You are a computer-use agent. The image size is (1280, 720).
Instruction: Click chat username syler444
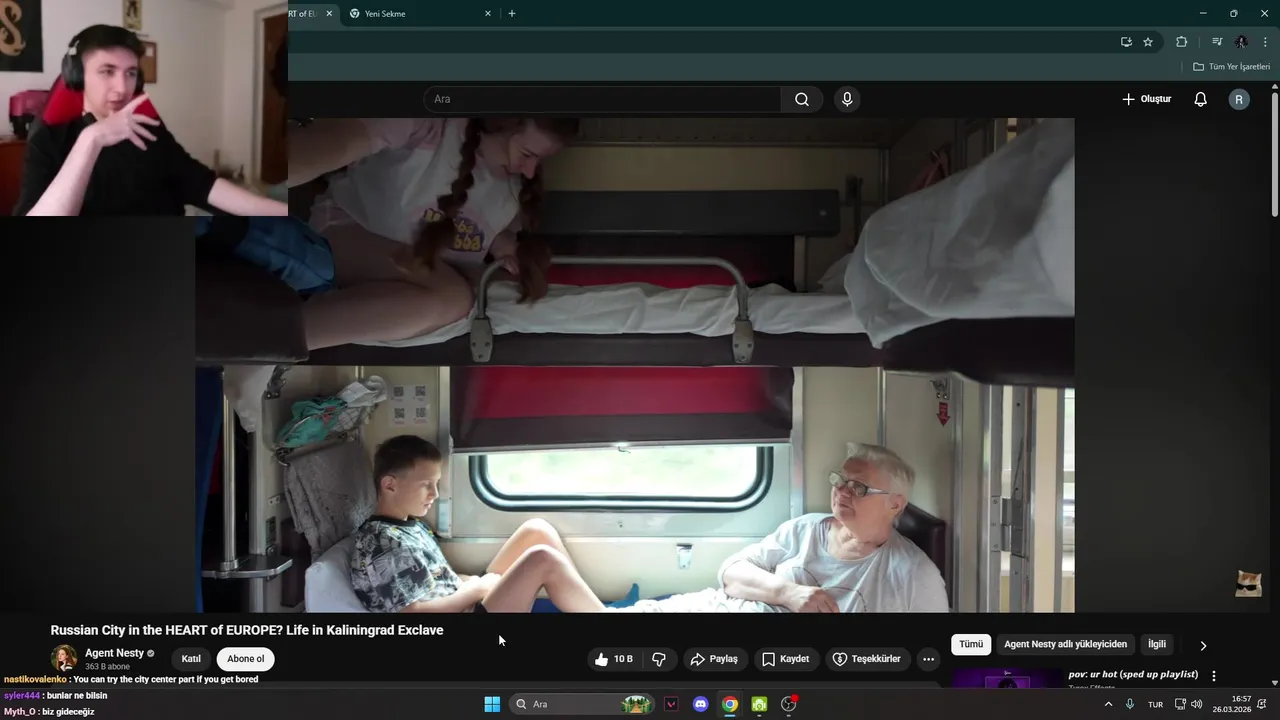point(22,696)
